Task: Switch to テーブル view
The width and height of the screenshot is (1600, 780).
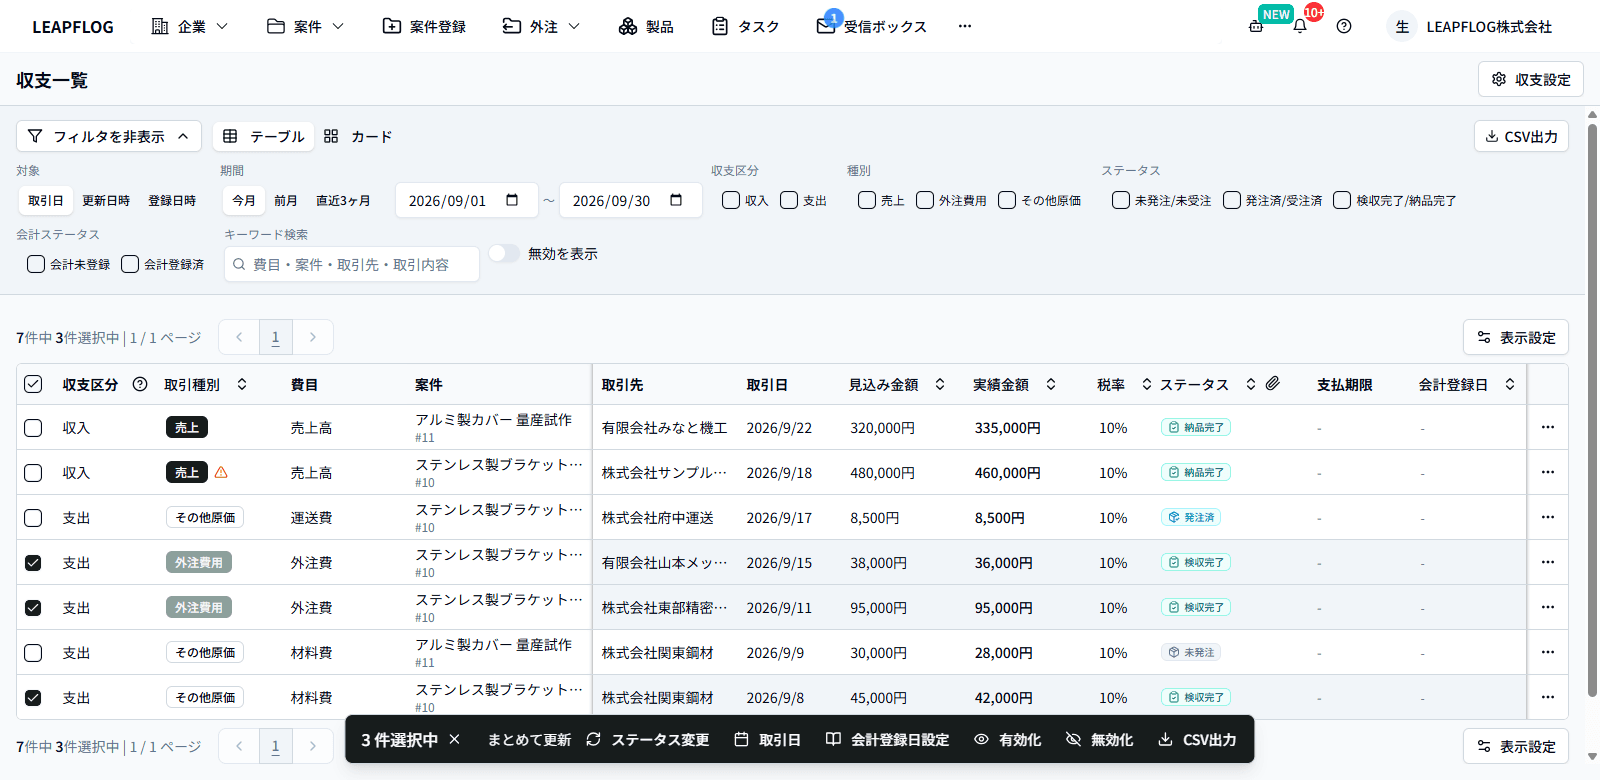Action: (x=264, y=136)
